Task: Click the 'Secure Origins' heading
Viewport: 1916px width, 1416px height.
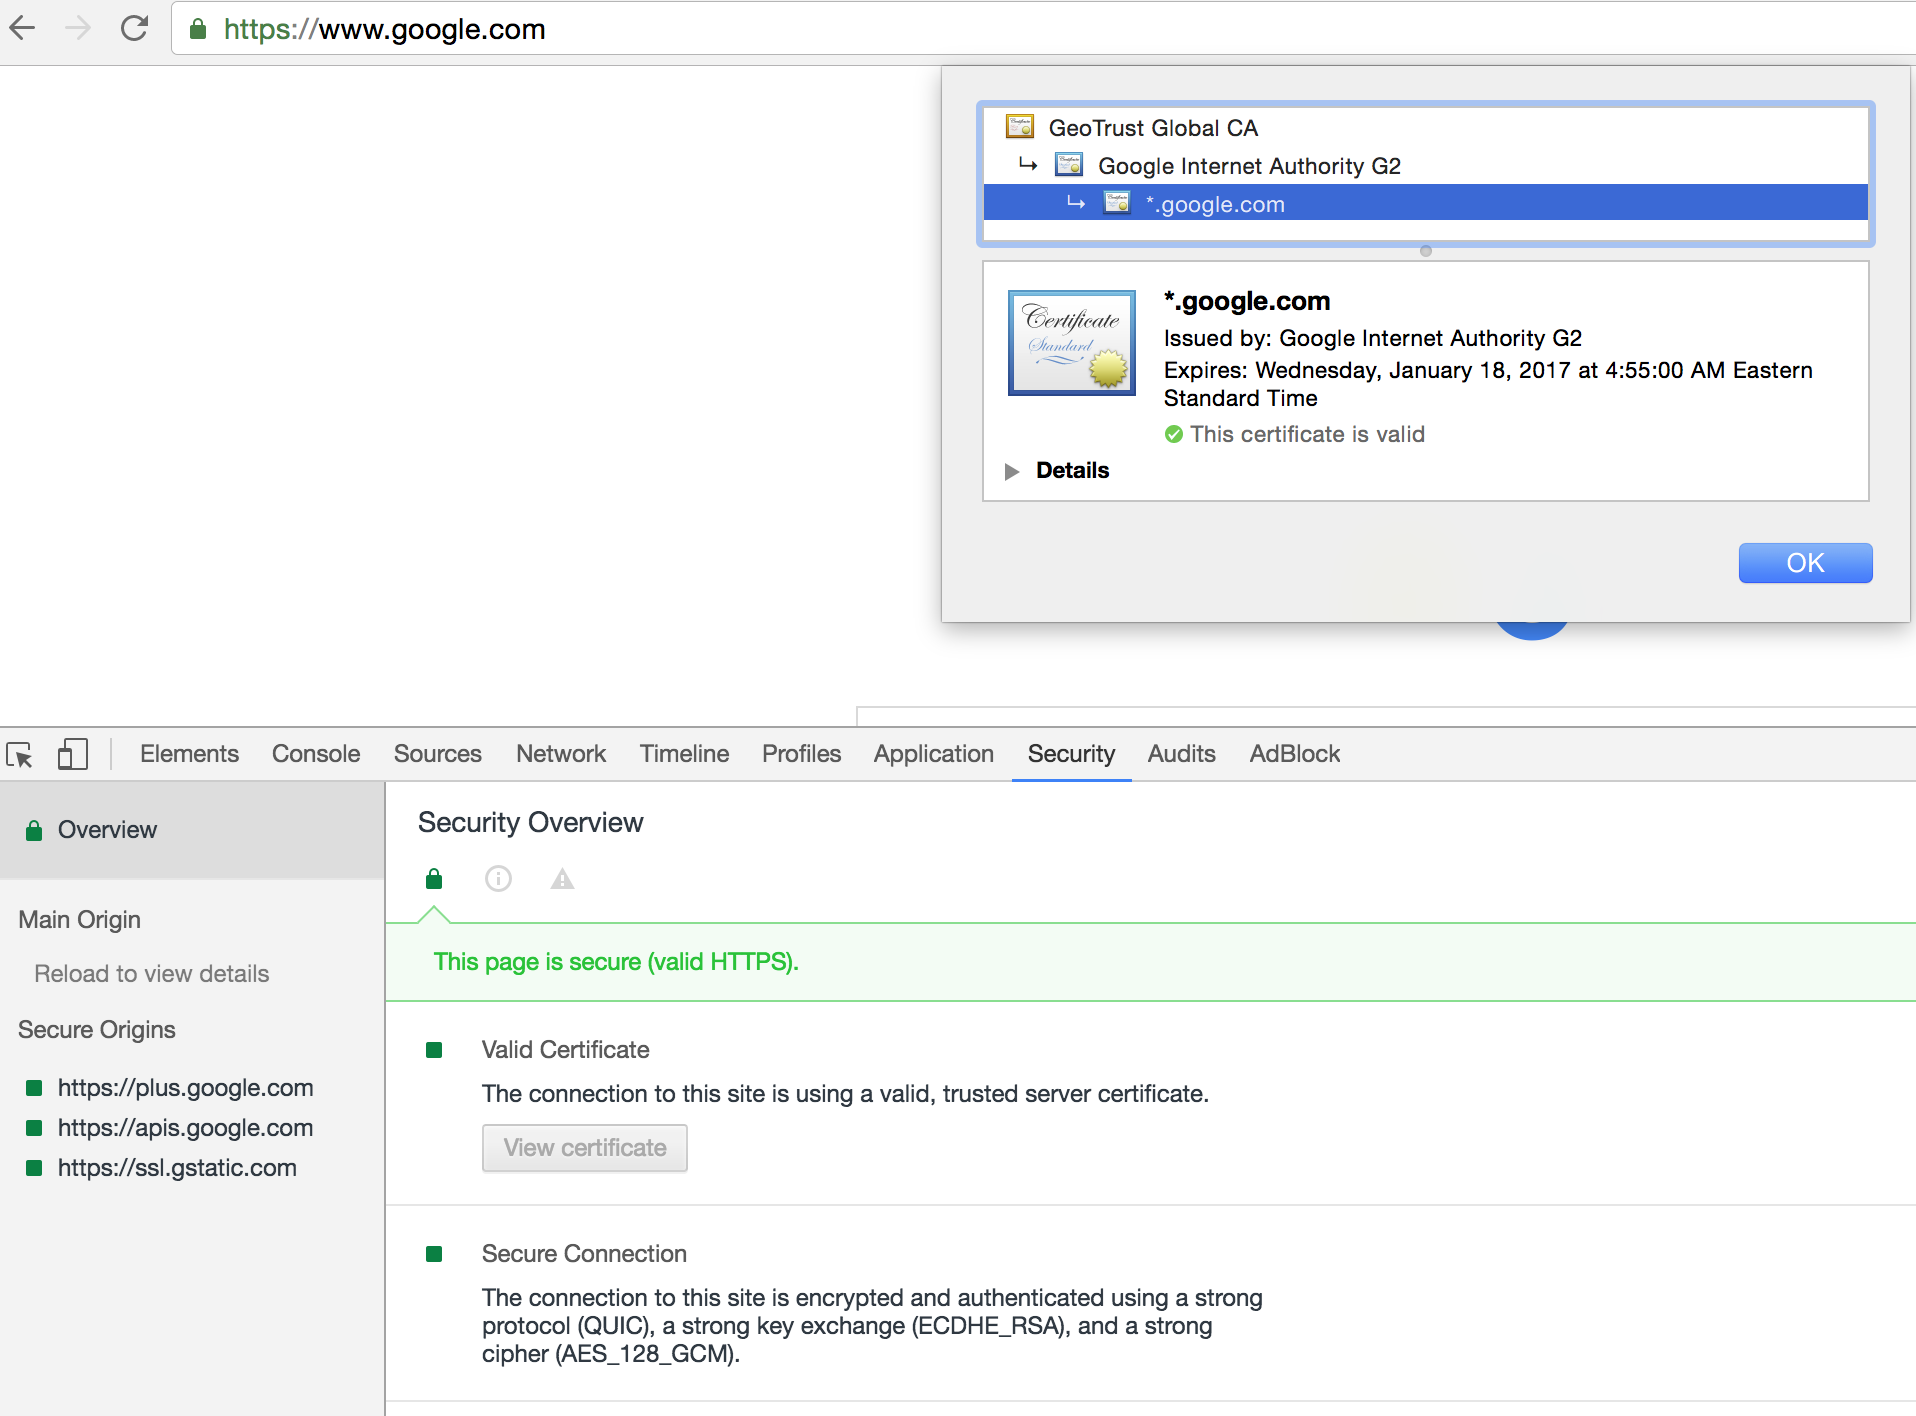Action: pos(97,1030)
